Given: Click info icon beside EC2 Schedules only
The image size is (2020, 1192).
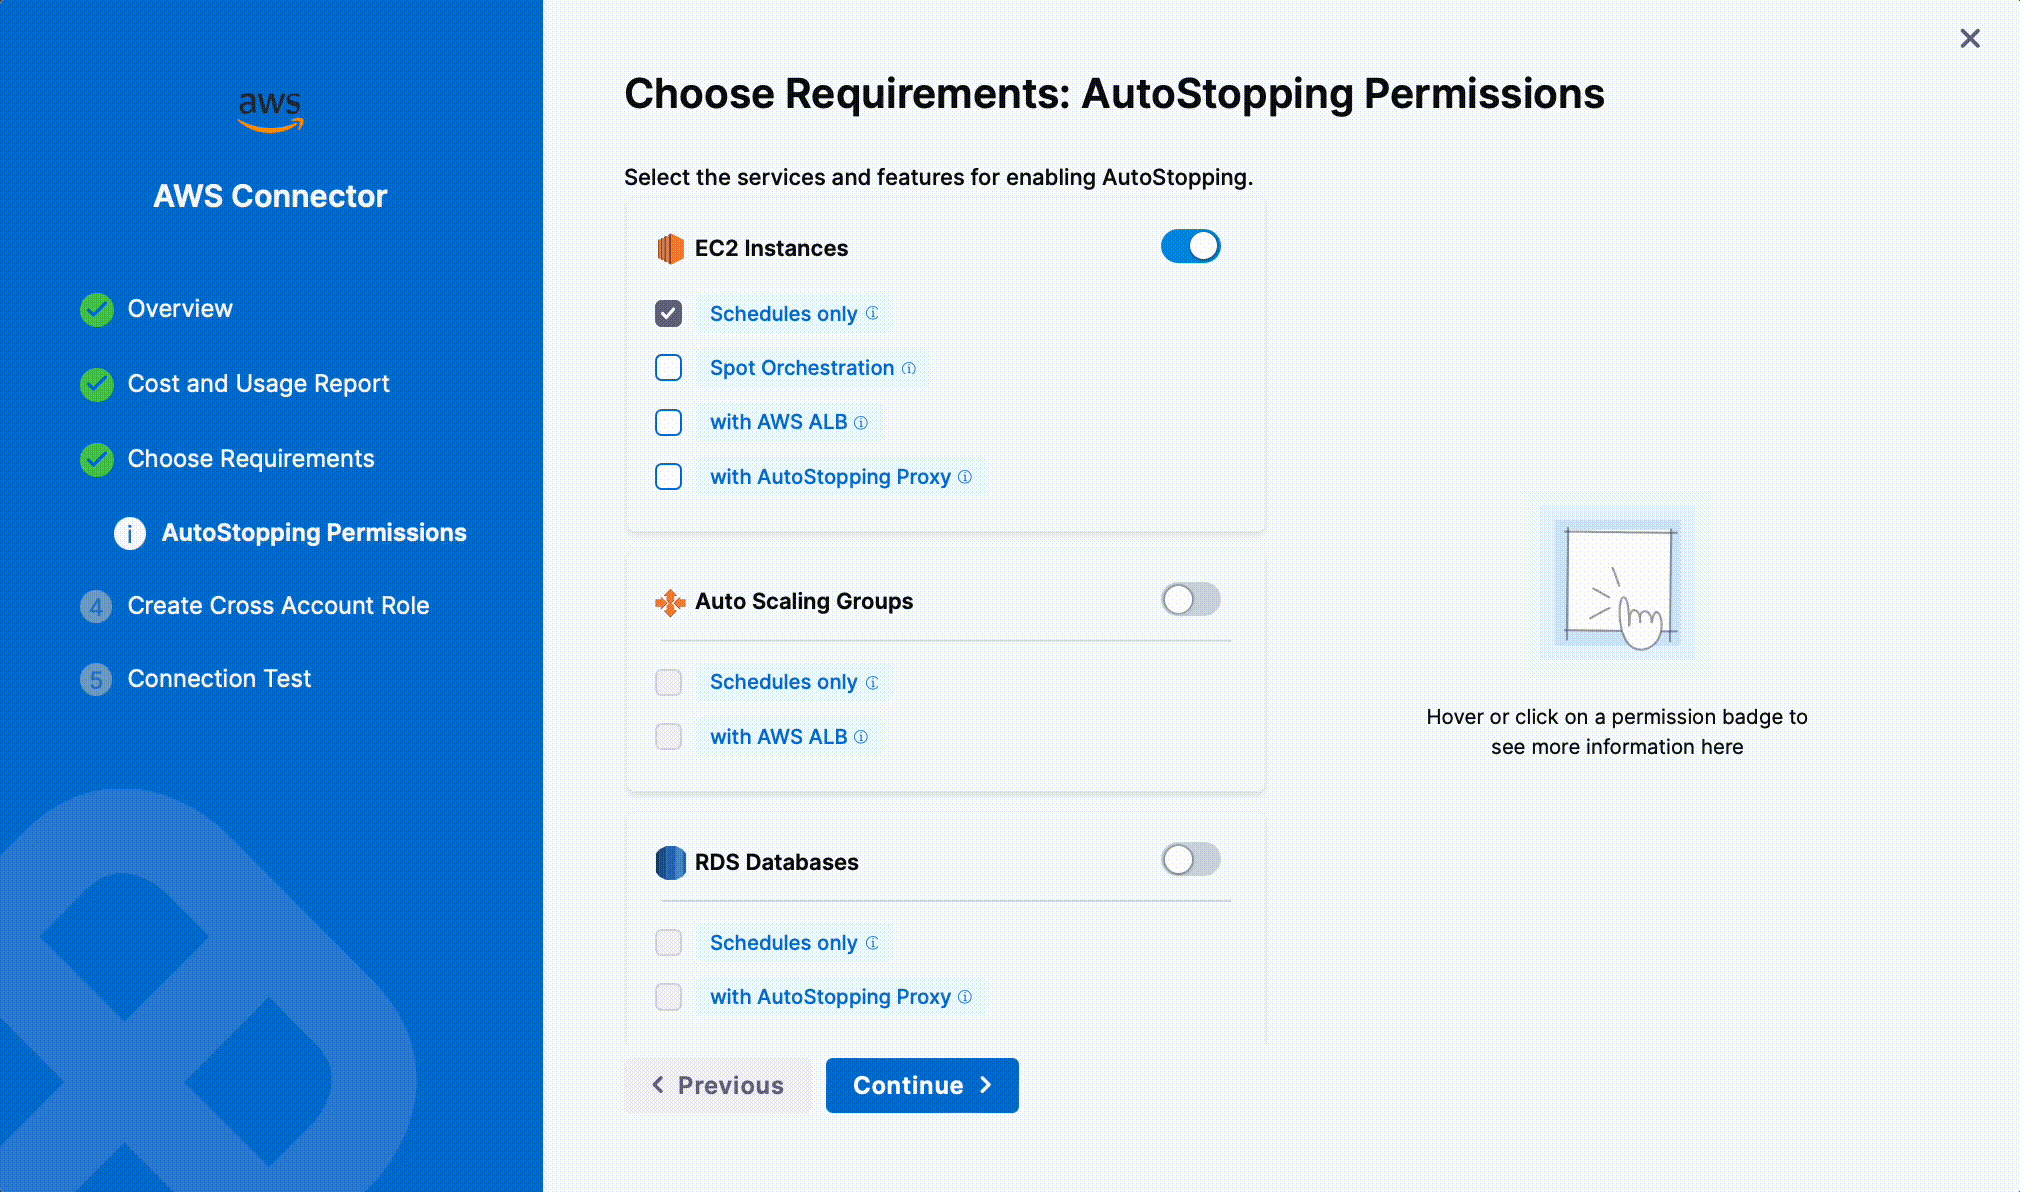Looking at the screenshot, I should pyautogui.click(x=872, y=313).
